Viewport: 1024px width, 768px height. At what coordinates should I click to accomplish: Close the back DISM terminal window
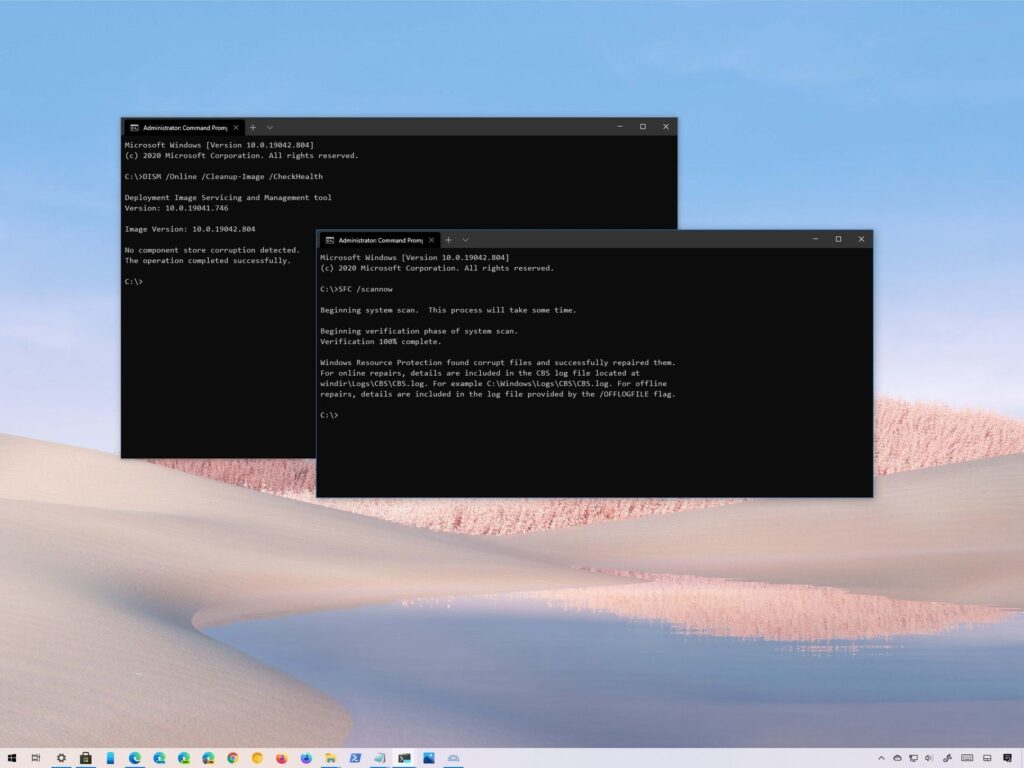coord(665,127)
